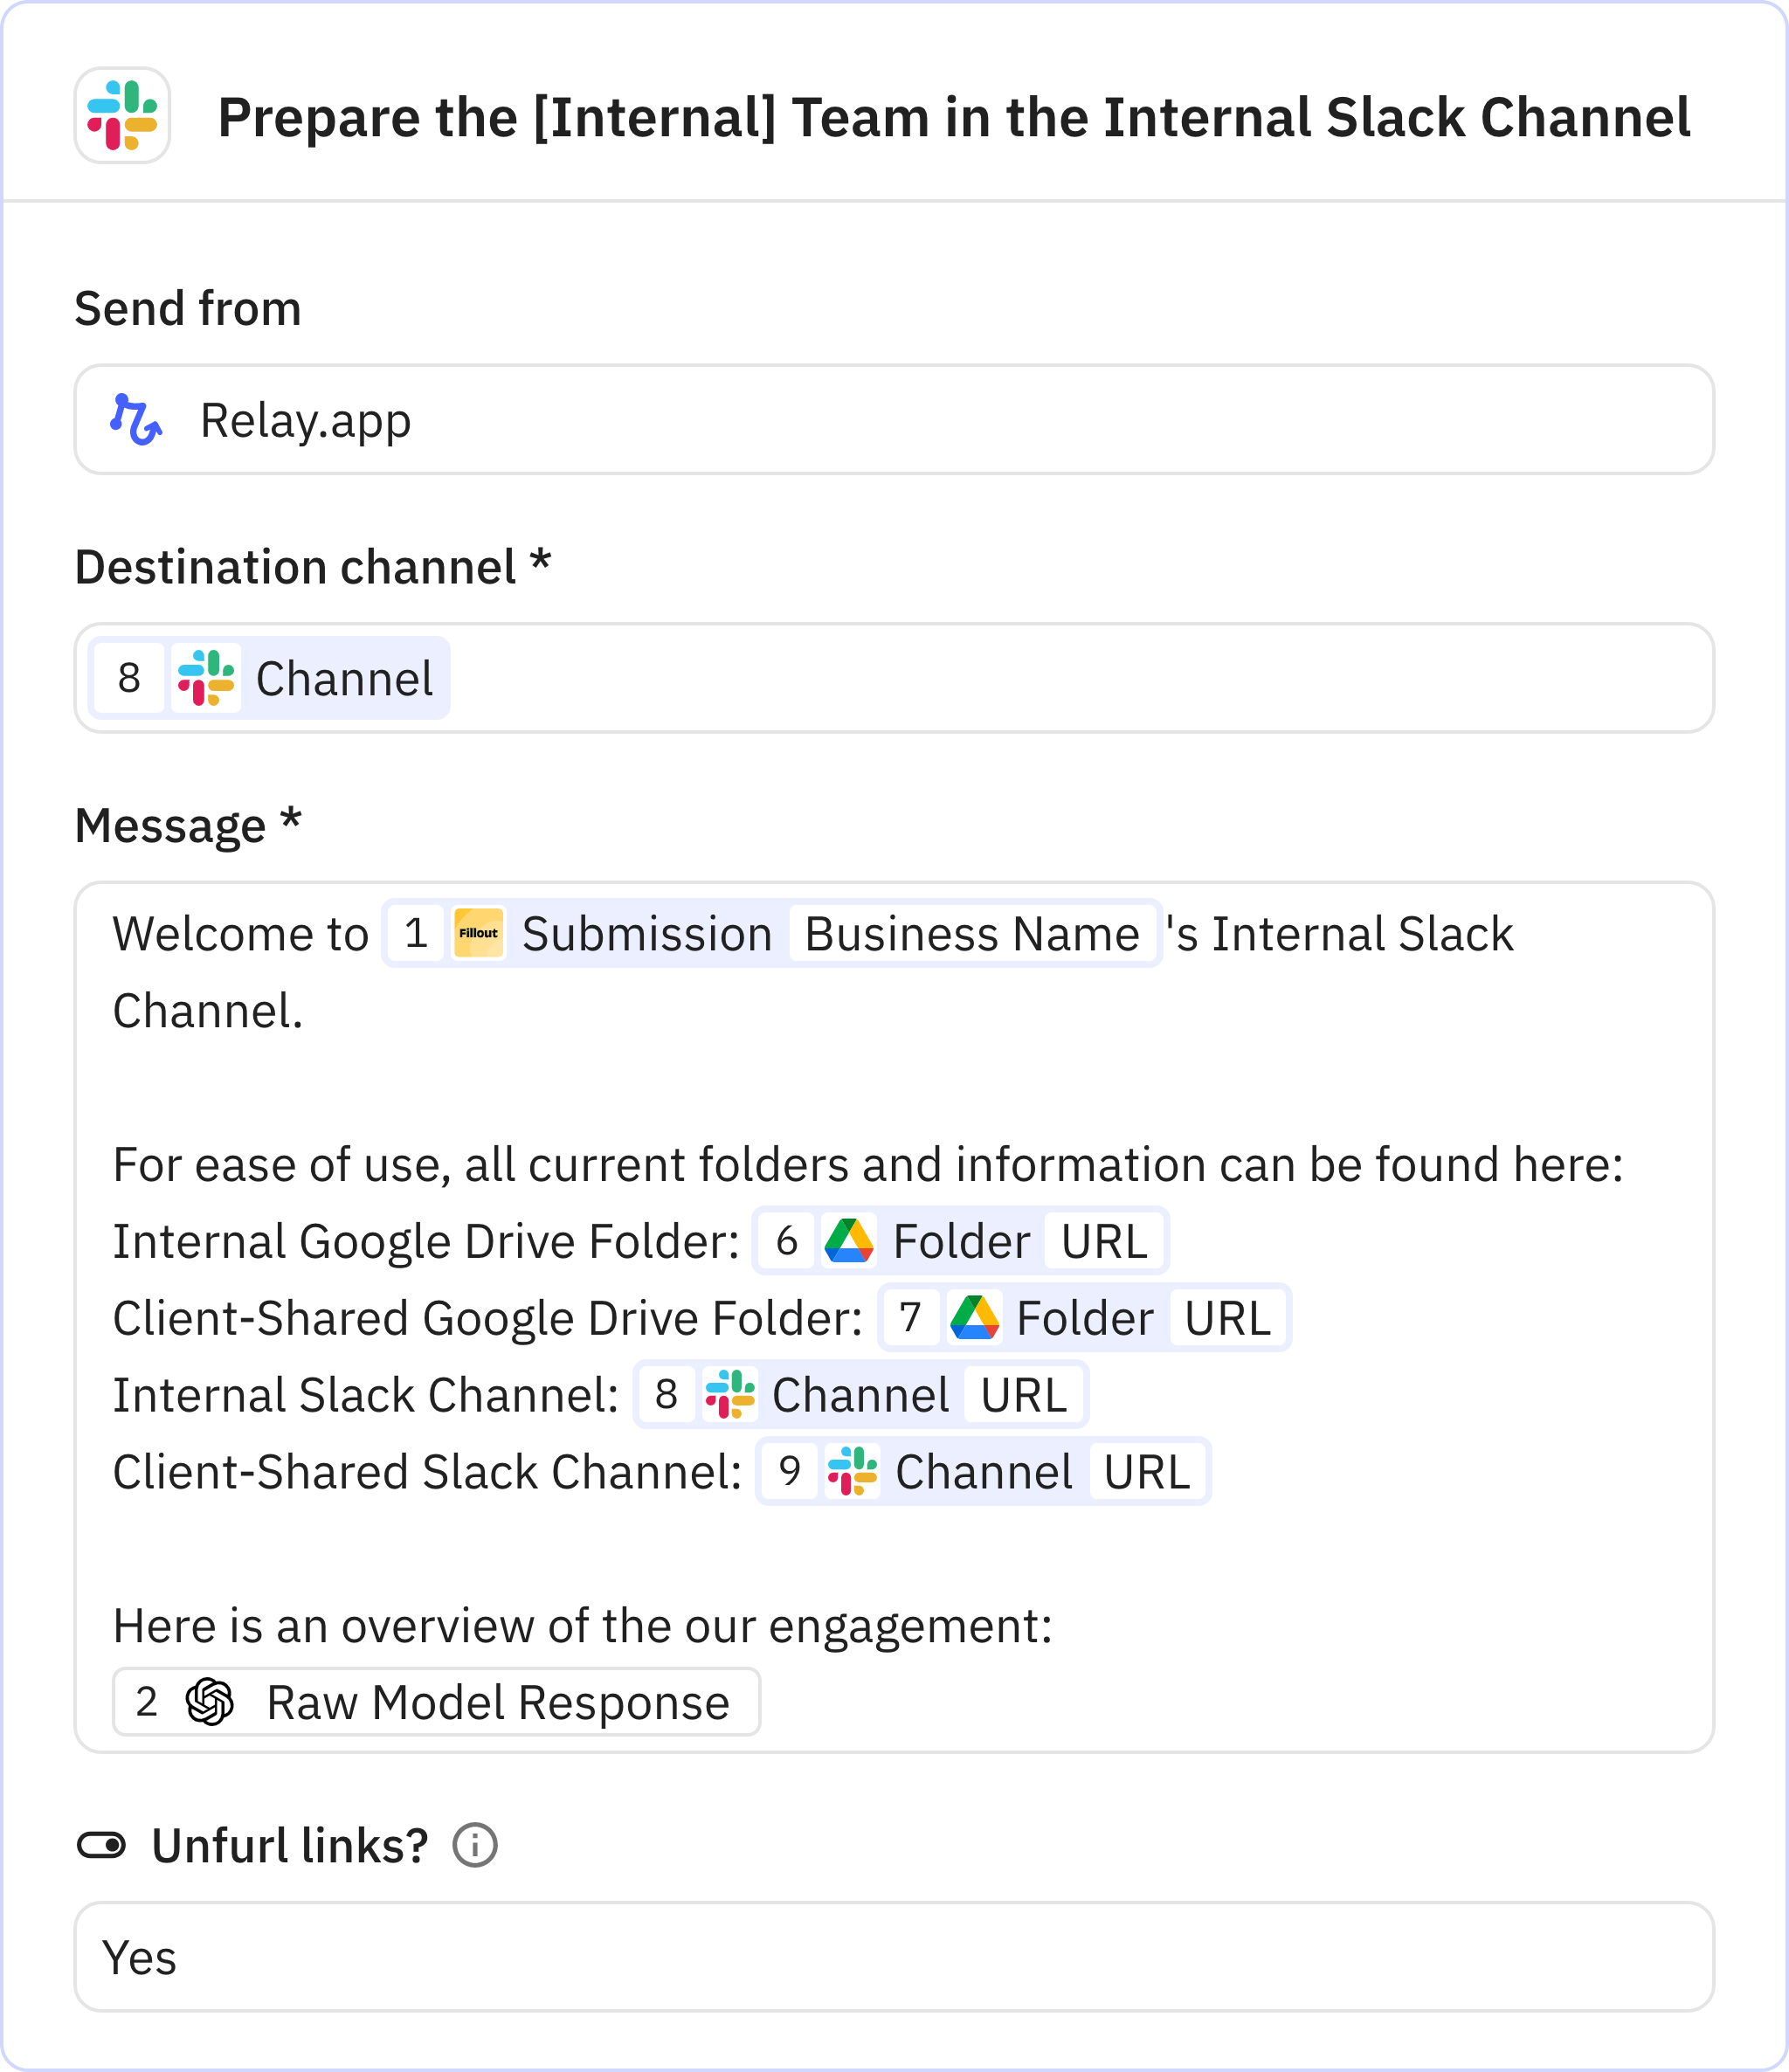
Task: Click the toggle icon beside Unfurl links
Action: tap(101, 1845)
